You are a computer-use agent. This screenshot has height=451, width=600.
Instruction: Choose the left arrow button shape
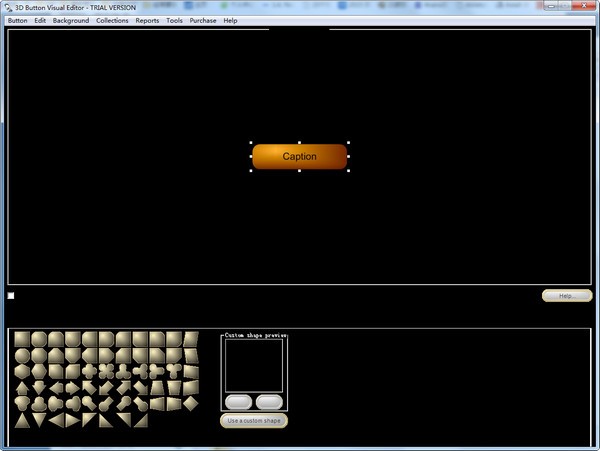pos(56,388)
